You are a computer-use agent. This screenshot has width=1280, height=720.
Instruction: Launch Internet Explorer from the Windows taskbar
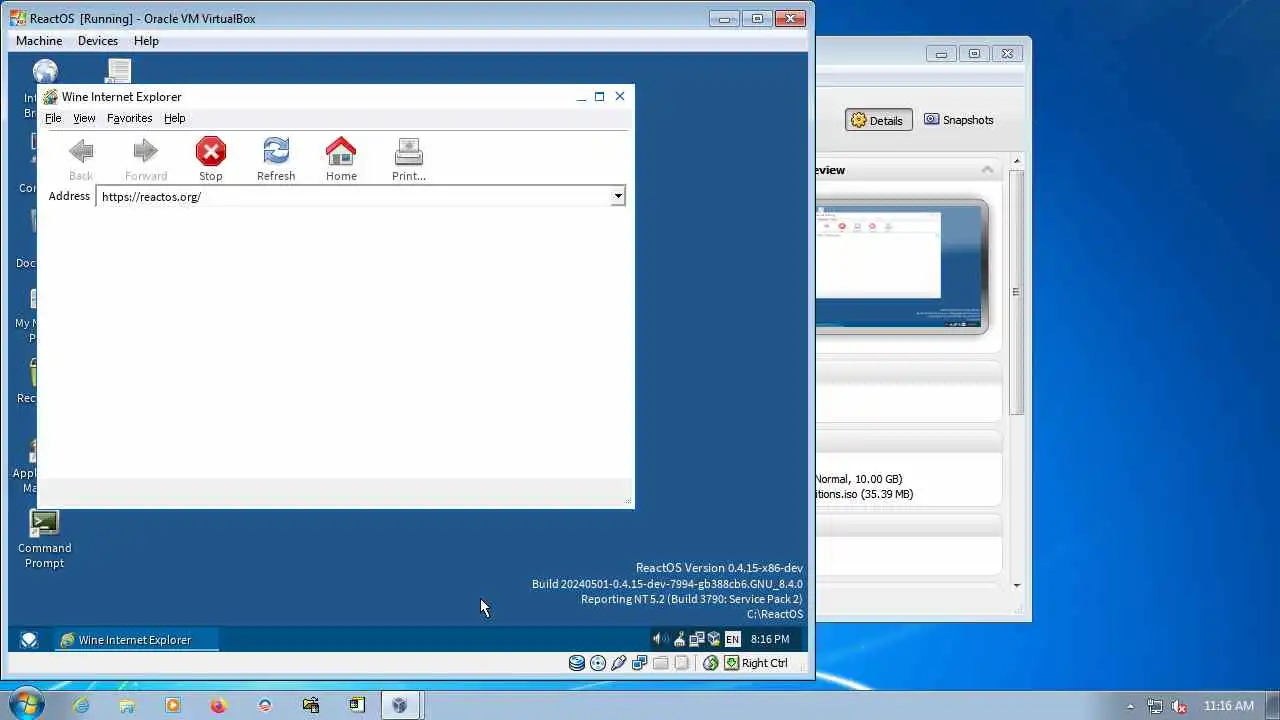point(81,705)
